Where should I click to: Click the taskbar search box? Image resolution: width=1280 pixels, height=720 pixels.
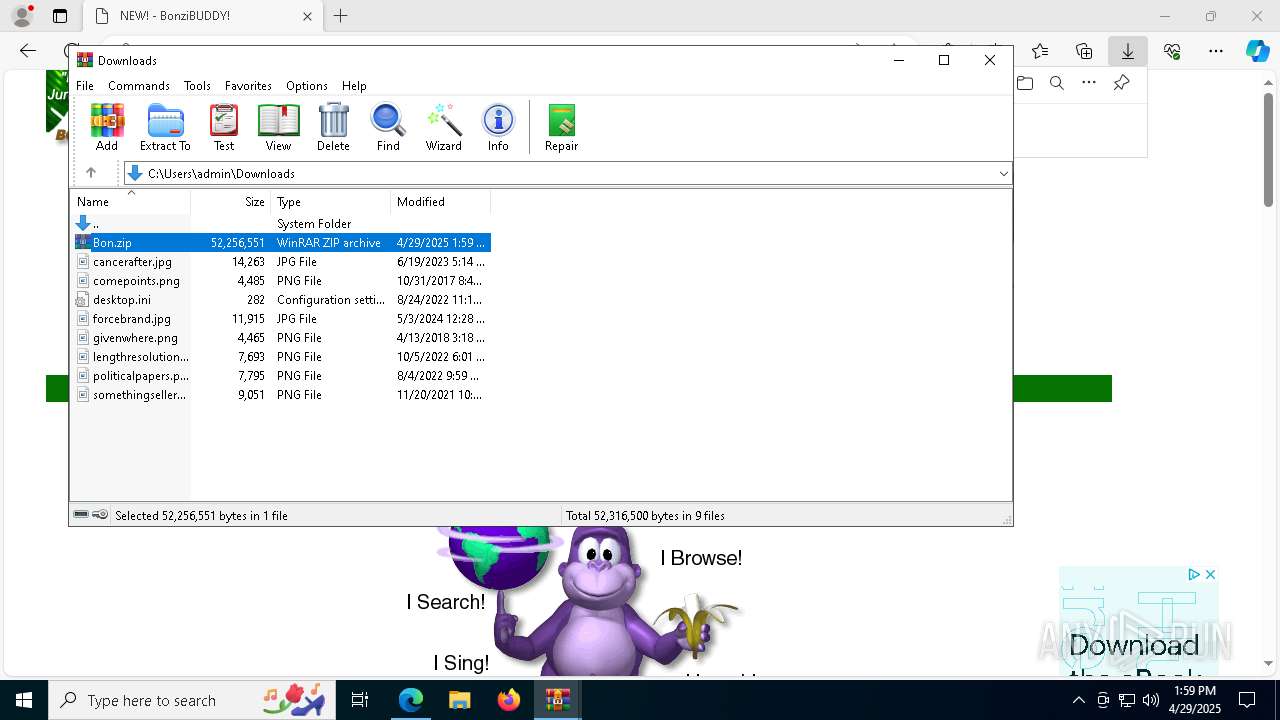click(194, 700)
